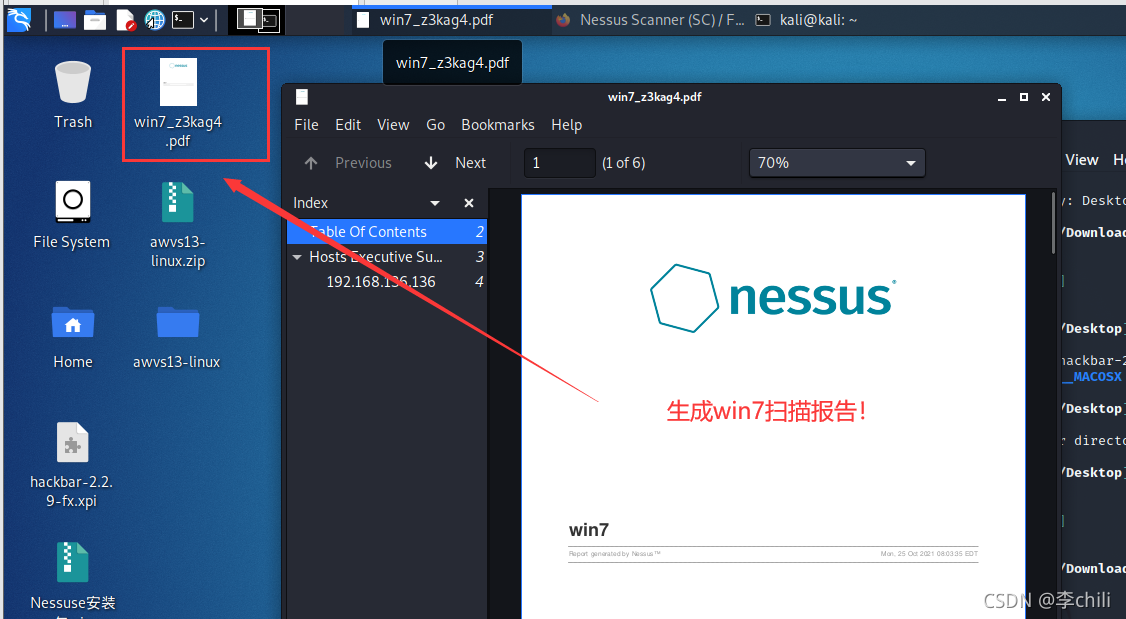The image size is (1126, 619).
Task: Click the nessus logo on PDF page
Action: 773,298
